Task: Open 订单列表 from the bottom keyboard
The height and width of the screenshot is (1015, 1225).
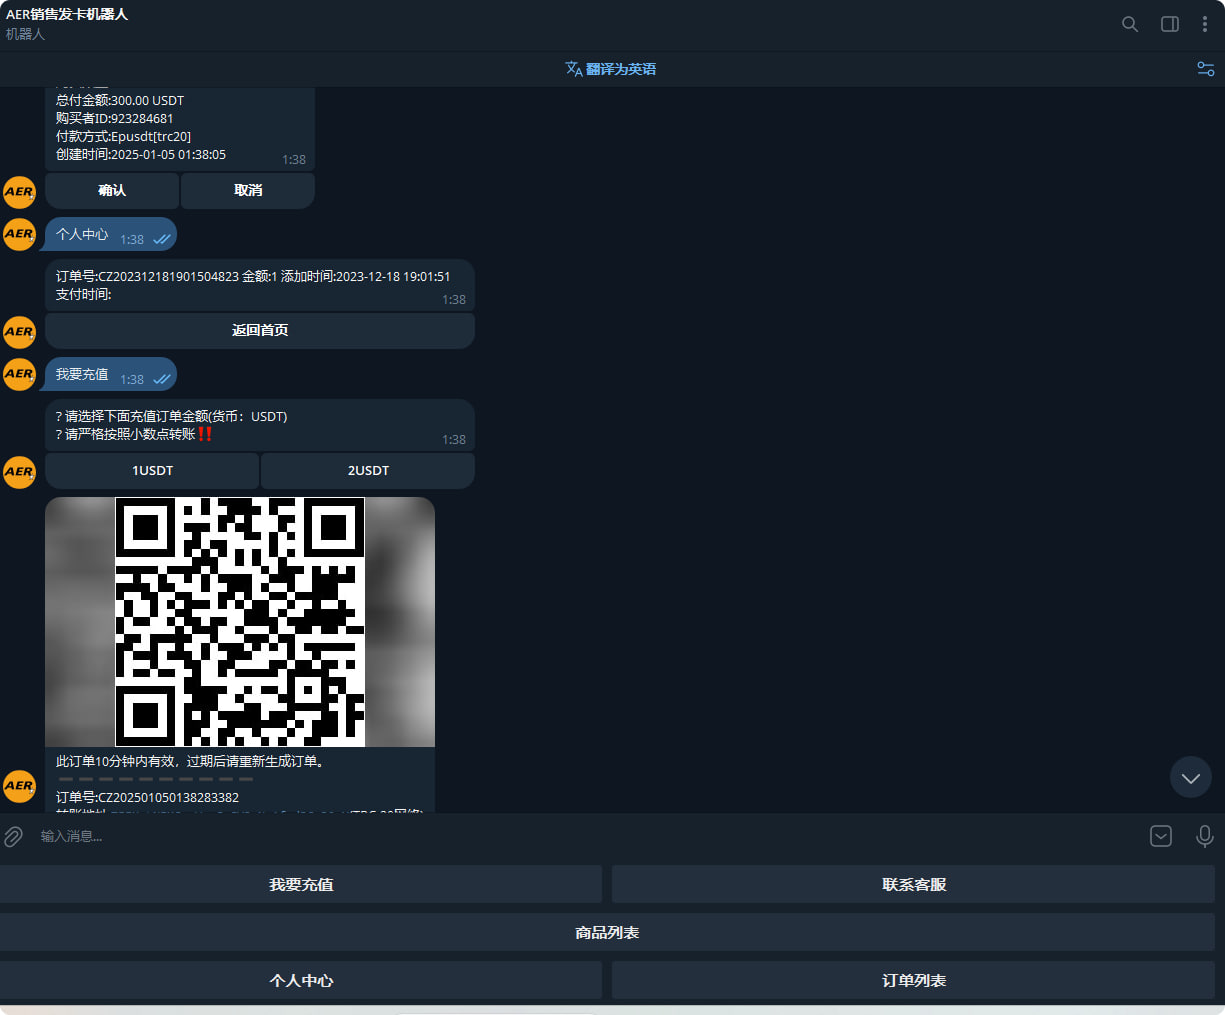Action: point(914,981)
